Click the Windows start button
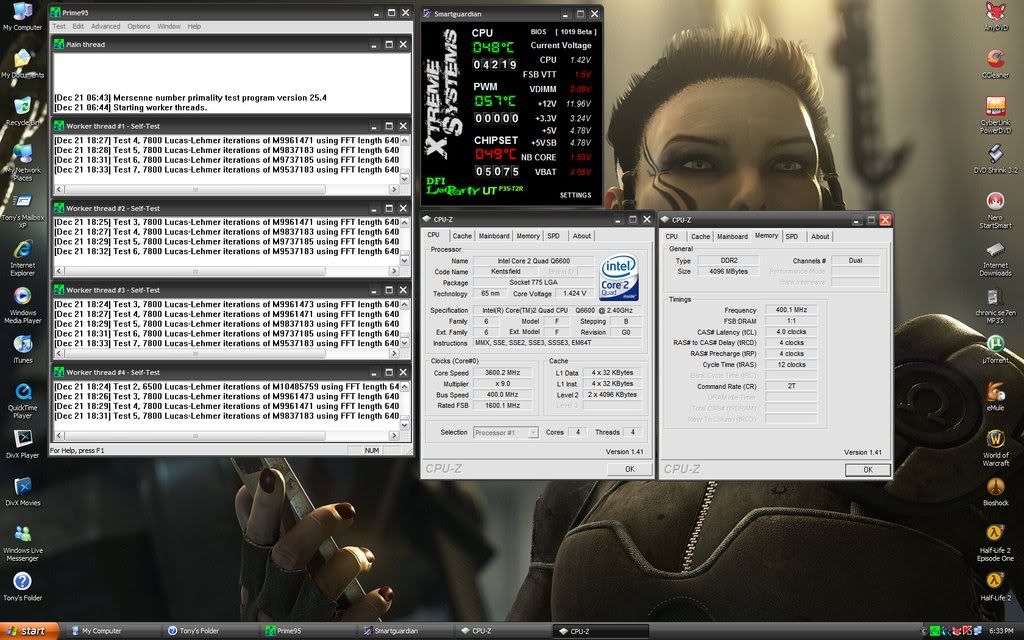The height and width of the screenshot is (640, 1024). pyautogui.click(x=29, y=631)
